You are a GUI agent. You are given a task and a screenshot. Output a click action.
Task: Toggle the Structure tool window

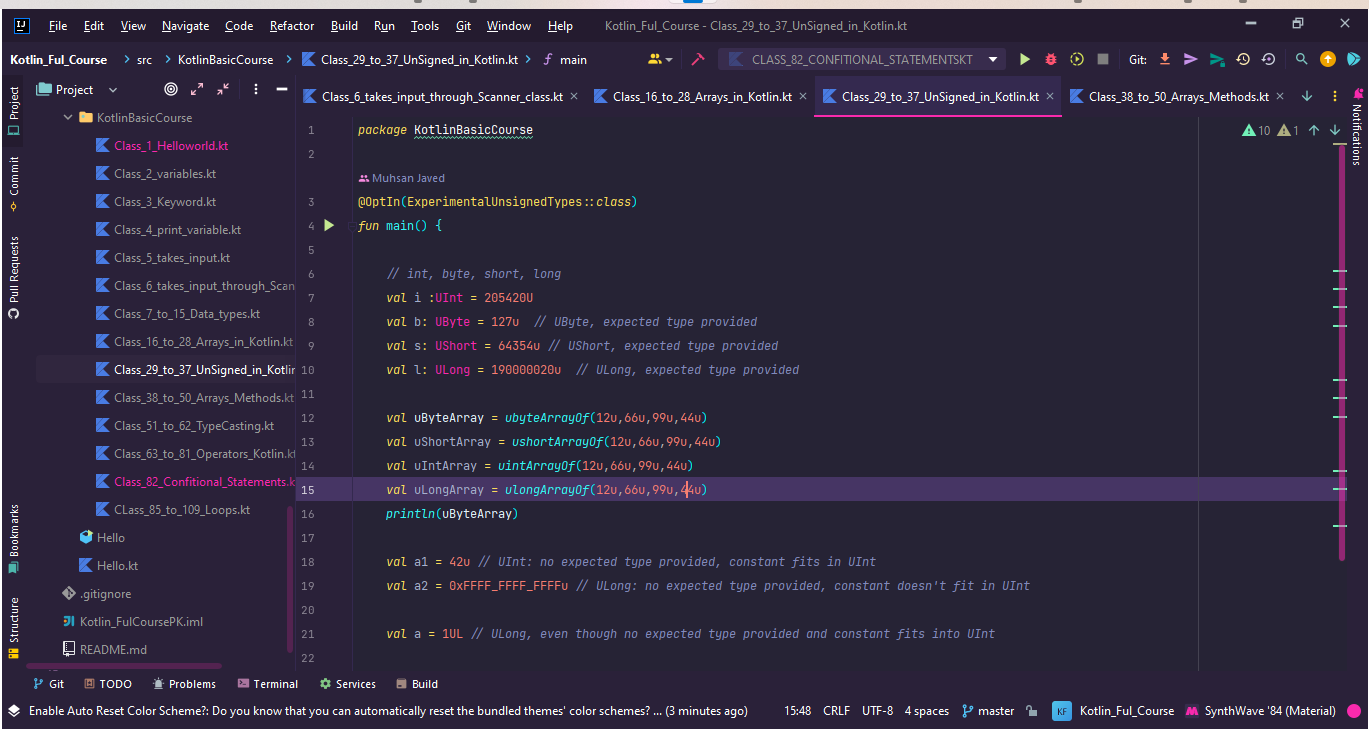(x=13, y=627)
